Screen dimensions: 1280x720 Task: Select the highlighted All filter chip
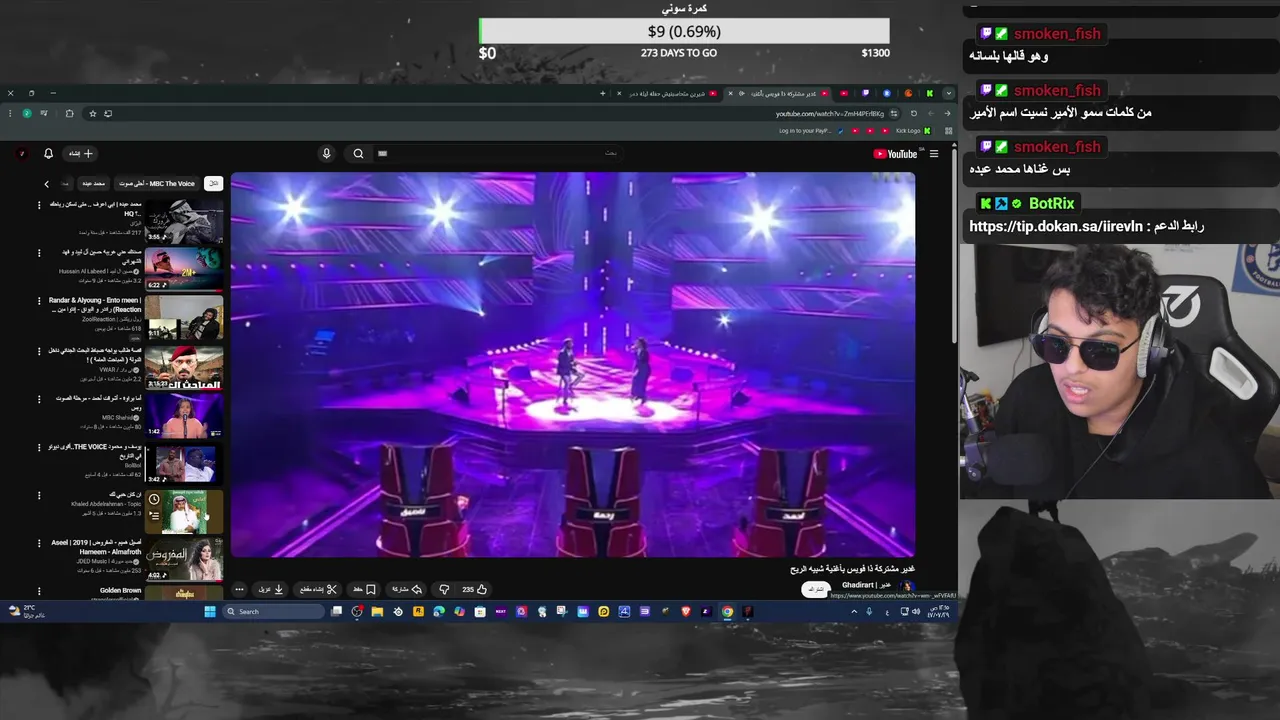click(213, 183)
